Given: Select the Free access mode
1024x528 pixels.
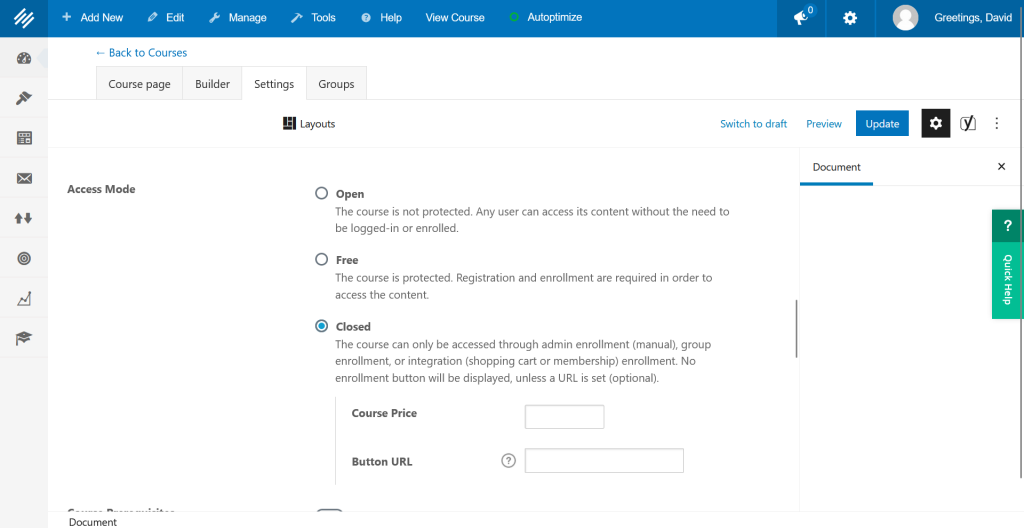Looking at the screenshot, I should click(x=321, y=259).
